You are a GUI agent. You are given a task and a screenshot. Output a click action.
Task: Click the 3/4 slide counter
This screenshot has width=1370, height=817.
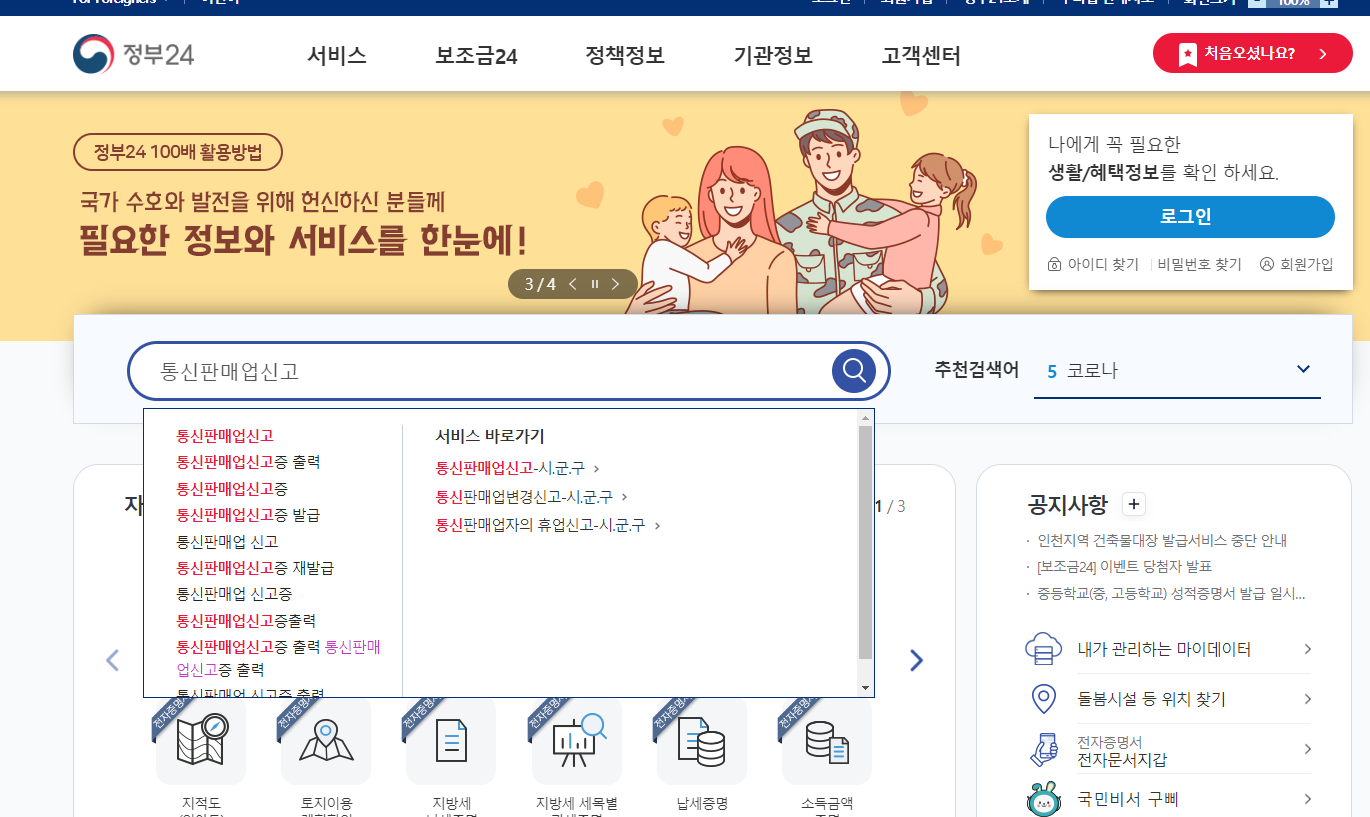540,284
